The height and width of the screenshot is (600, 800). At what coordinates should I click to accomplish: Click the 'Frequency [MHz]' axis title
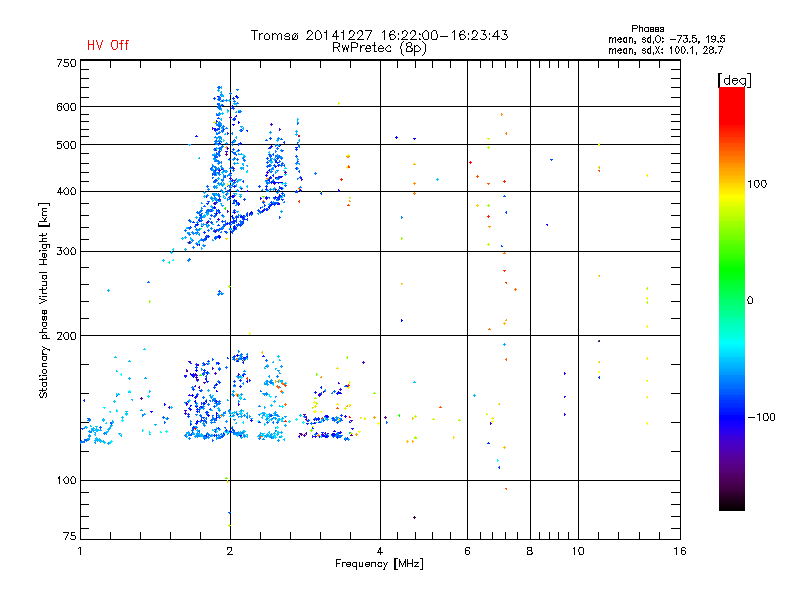(379, 564)
